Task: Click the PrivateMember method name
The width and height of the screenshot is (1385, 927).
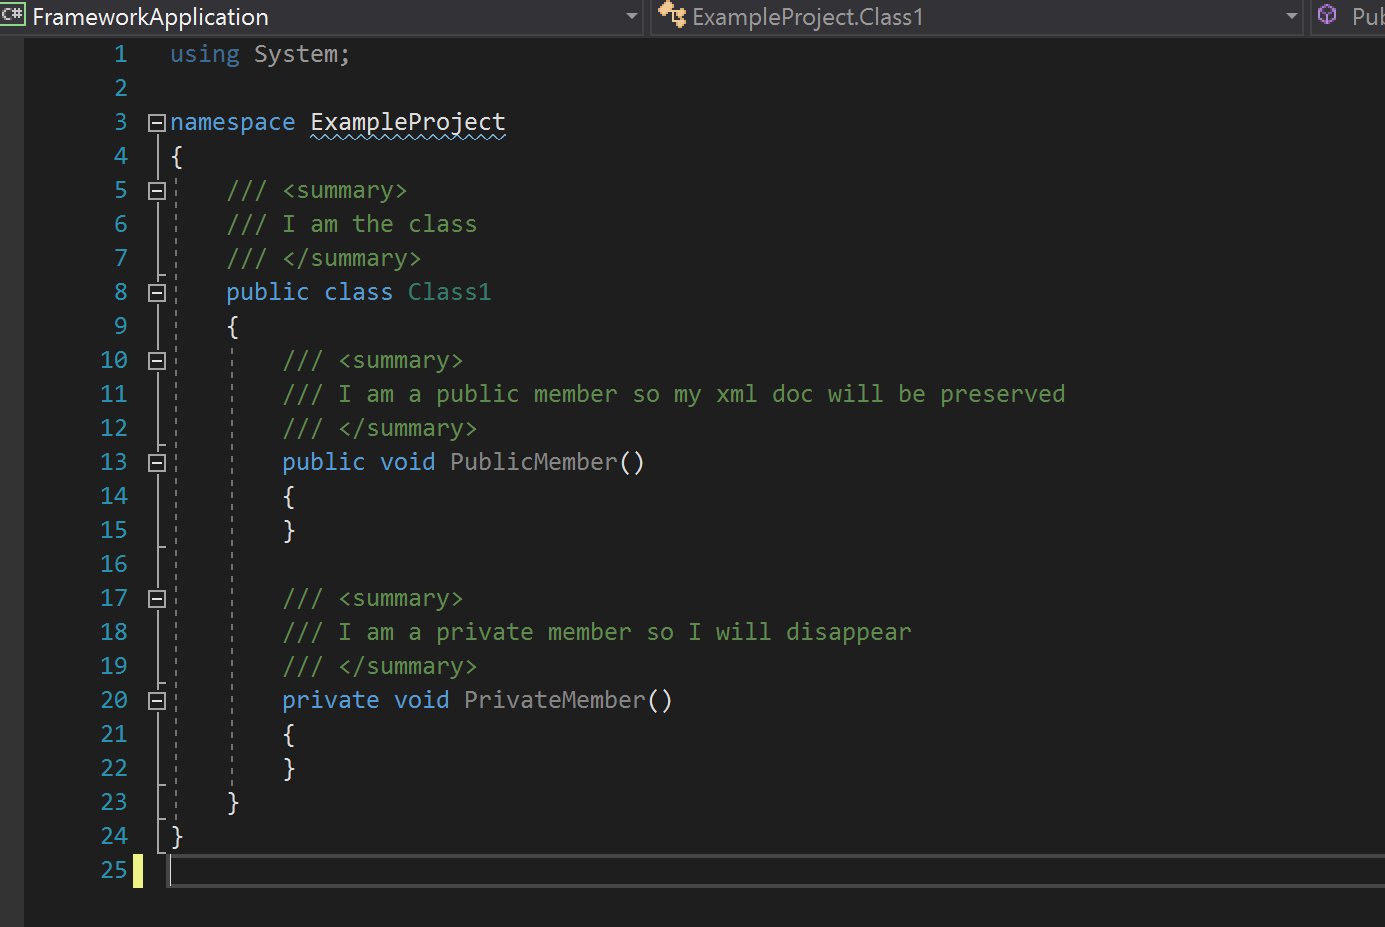Action: point(555,700)
